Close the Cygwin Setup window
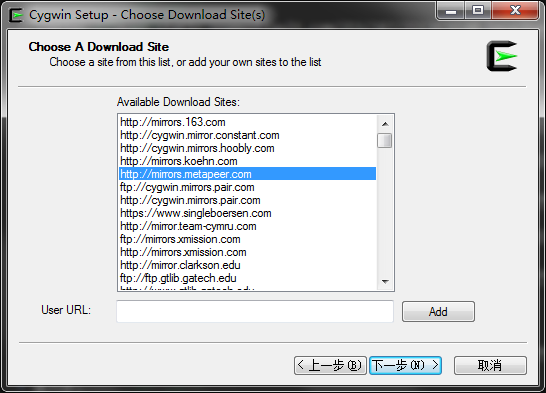 [x=515, y=10]
